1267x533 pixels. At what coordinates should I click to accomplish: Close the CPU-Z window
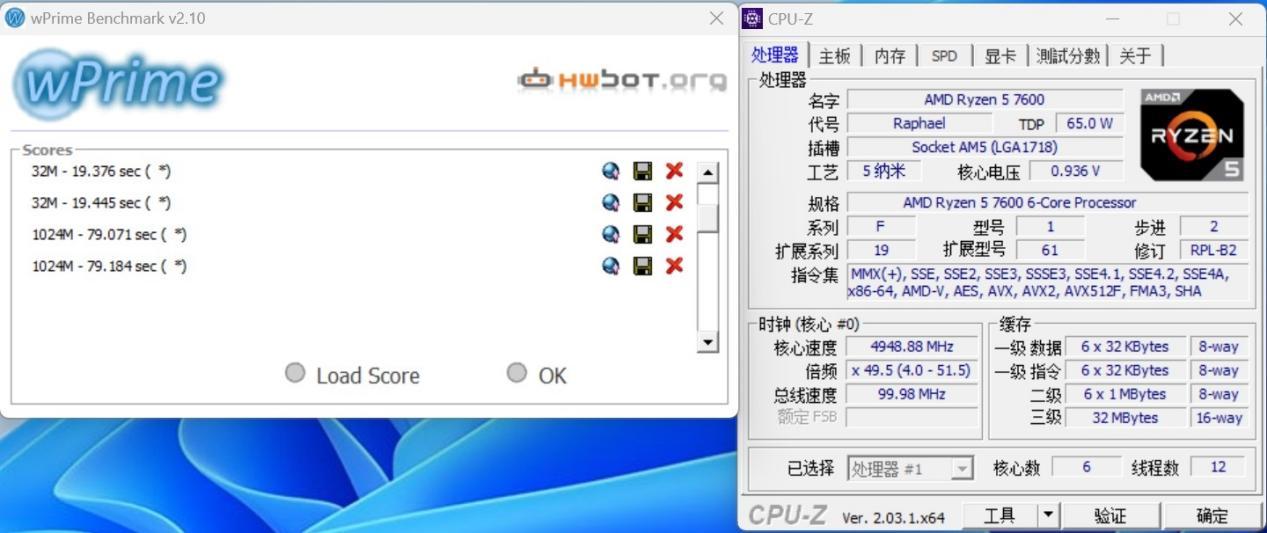coord(1235,19)
